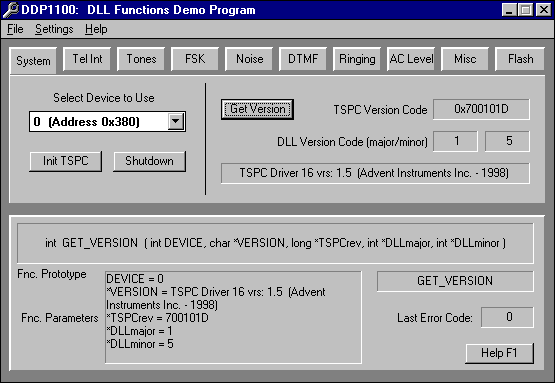Image resolution: width=555 pixels, height=383 pixels.
Task: Click the TSPC Driver 16 version string field
Action: click(x=375, y=173)
